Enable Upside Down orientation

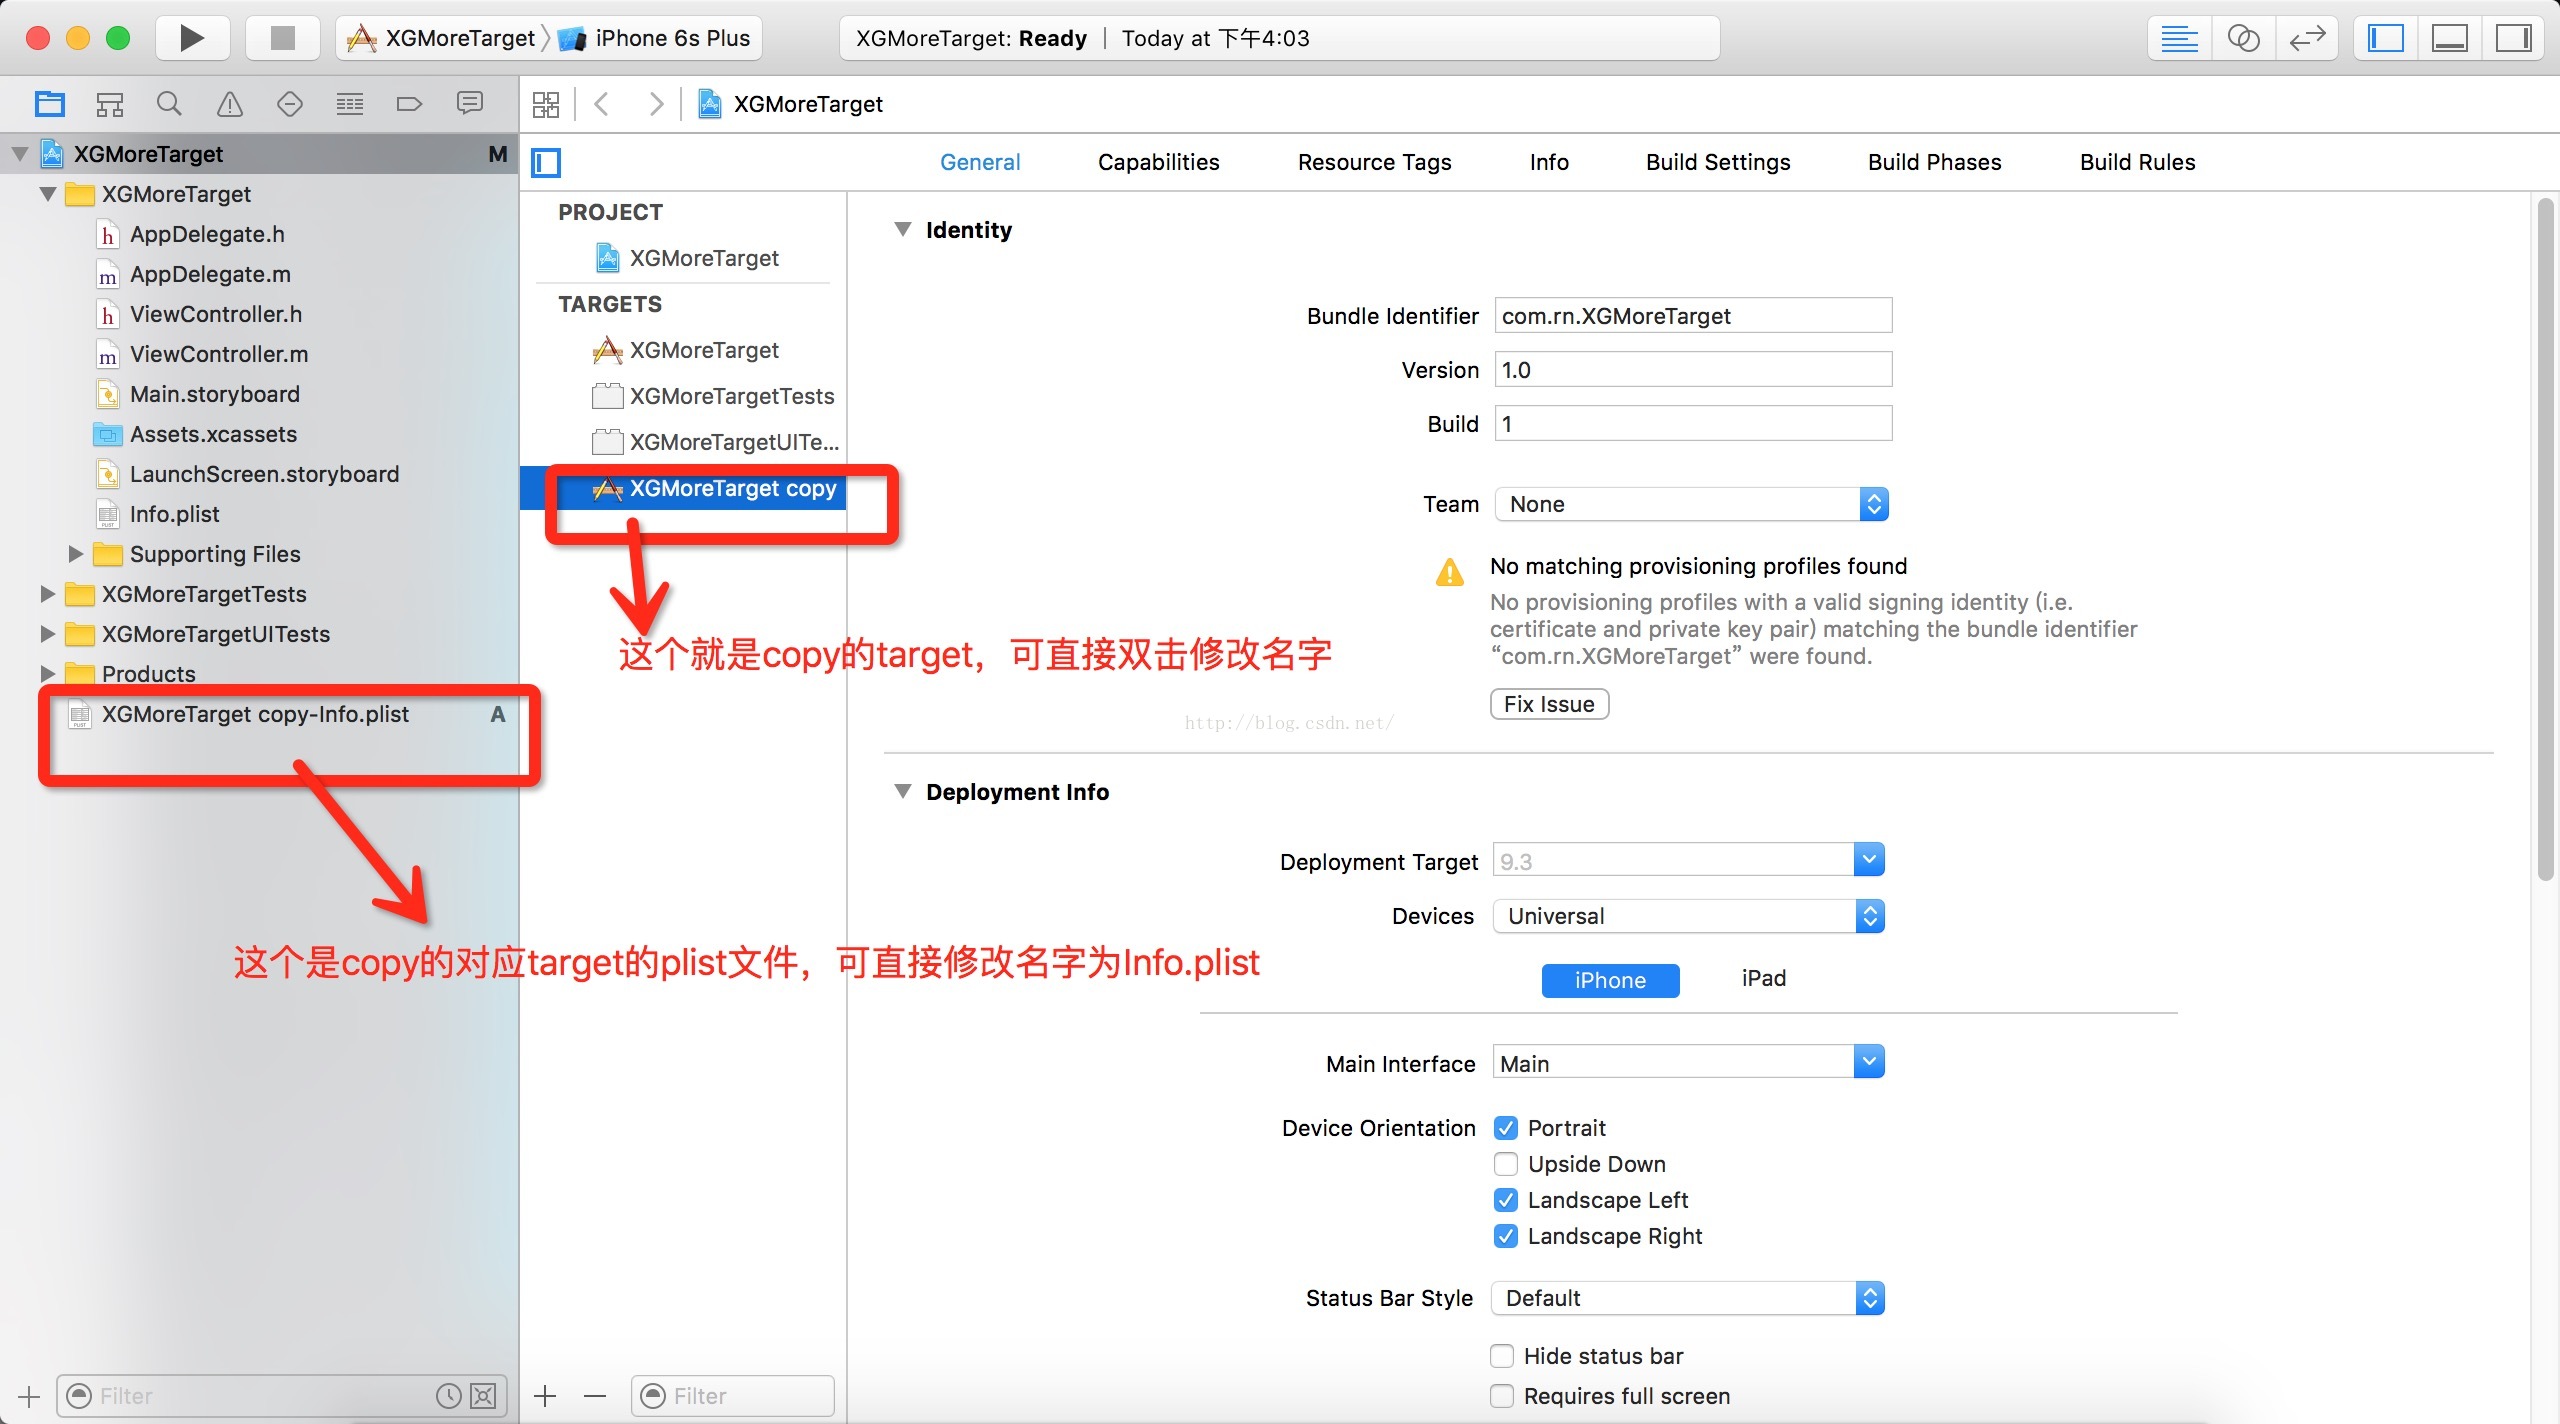coord(1505,1164)
